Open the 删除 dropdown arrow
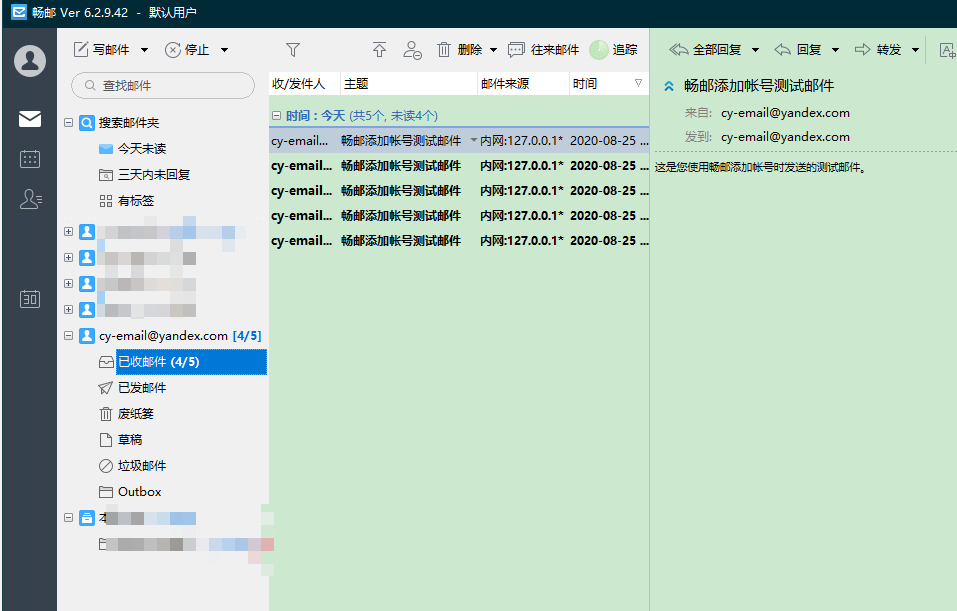This screenshot has height=611, width=957. tap(494, 50)
